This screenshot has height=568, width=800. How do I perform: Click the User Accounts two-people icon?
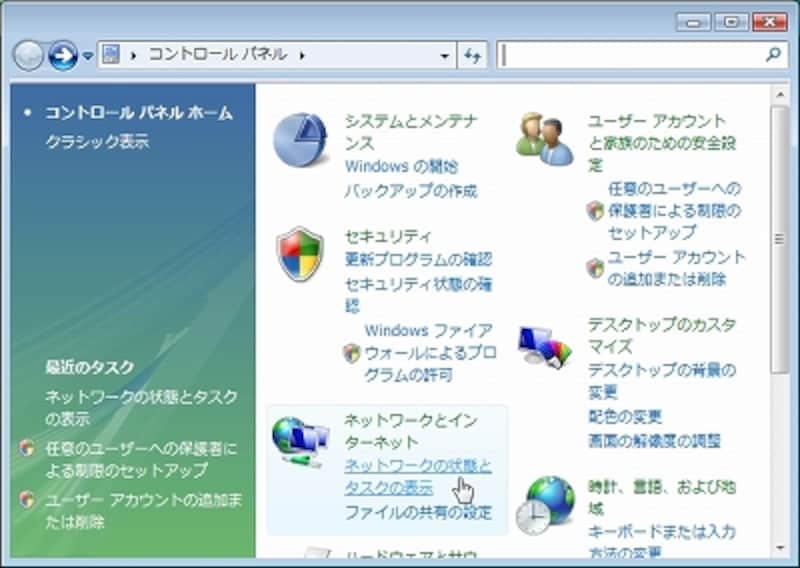[x=544, y=138]
